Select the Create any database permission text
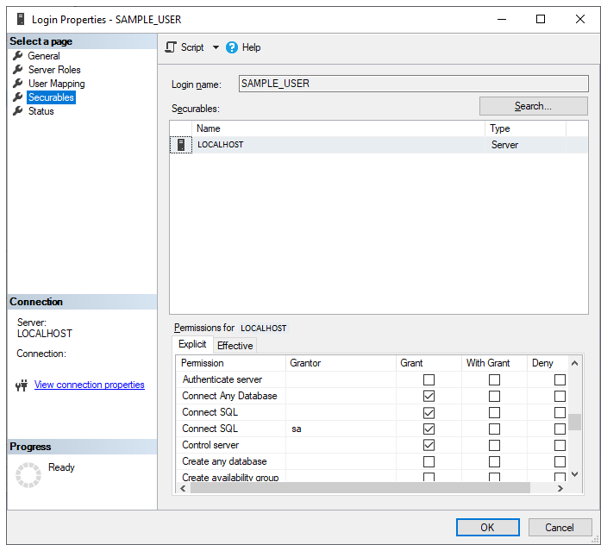Screen dimensions: 610x553 pos(224,462)
